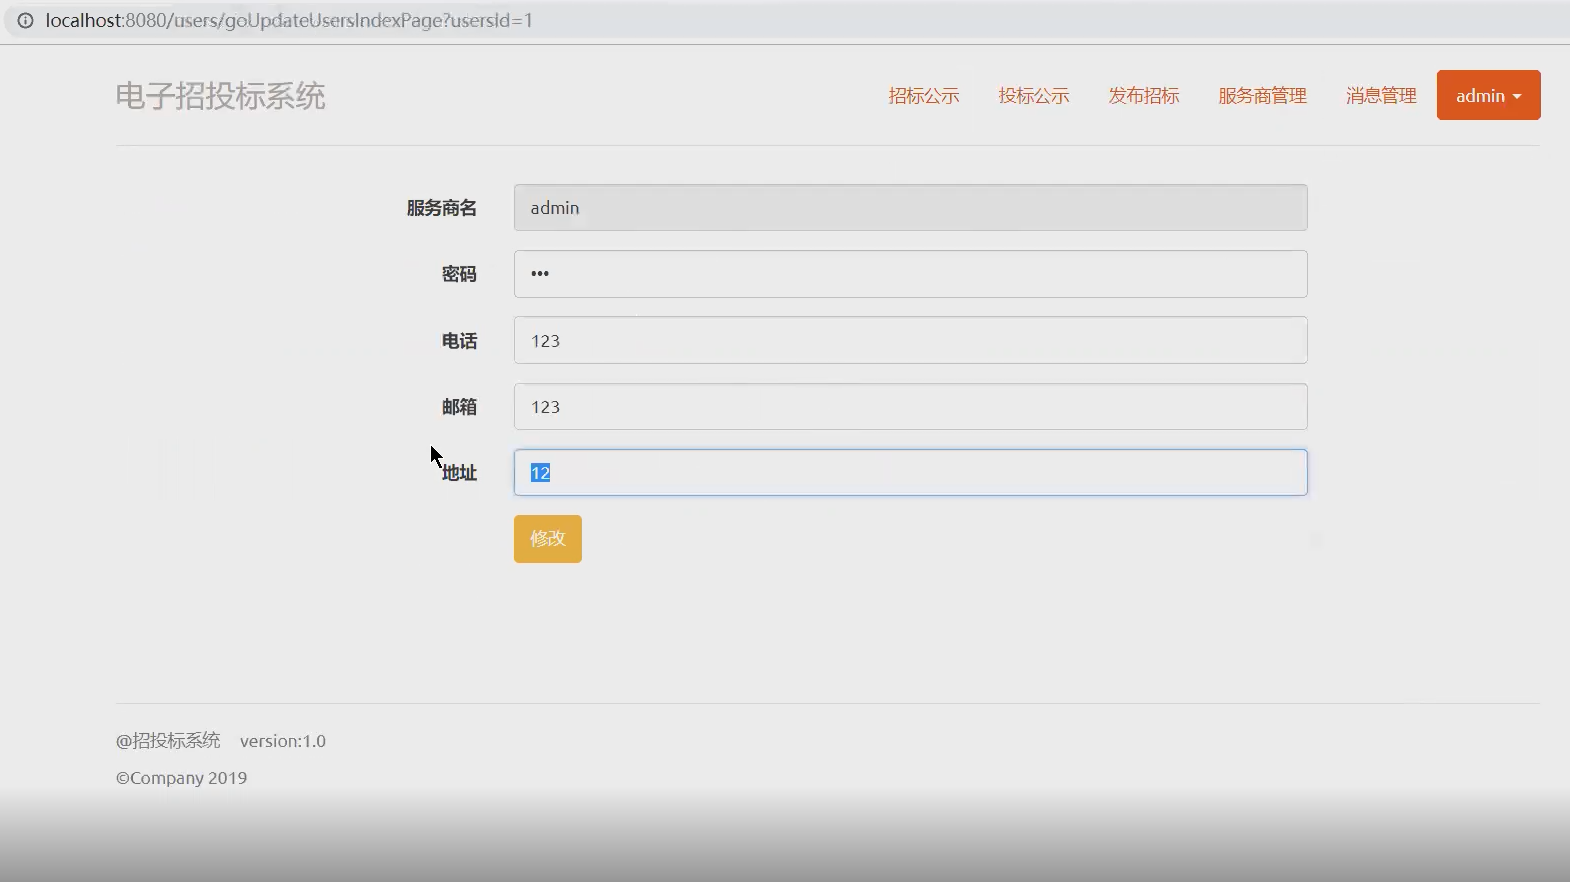Open the 招标公示 menu item
This screenshot has width=1570, height=882.
coord(924,96)
